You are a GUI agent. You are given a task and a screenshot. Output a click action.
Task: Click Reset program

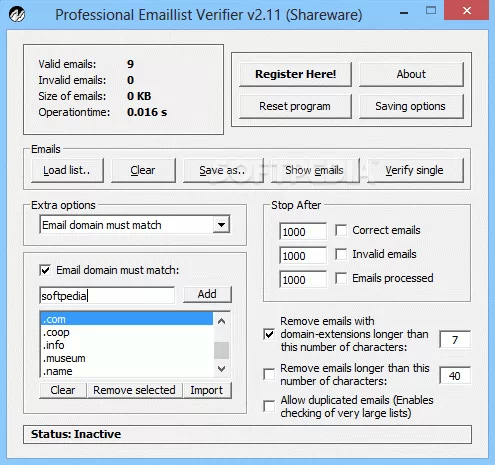(295, 106)
